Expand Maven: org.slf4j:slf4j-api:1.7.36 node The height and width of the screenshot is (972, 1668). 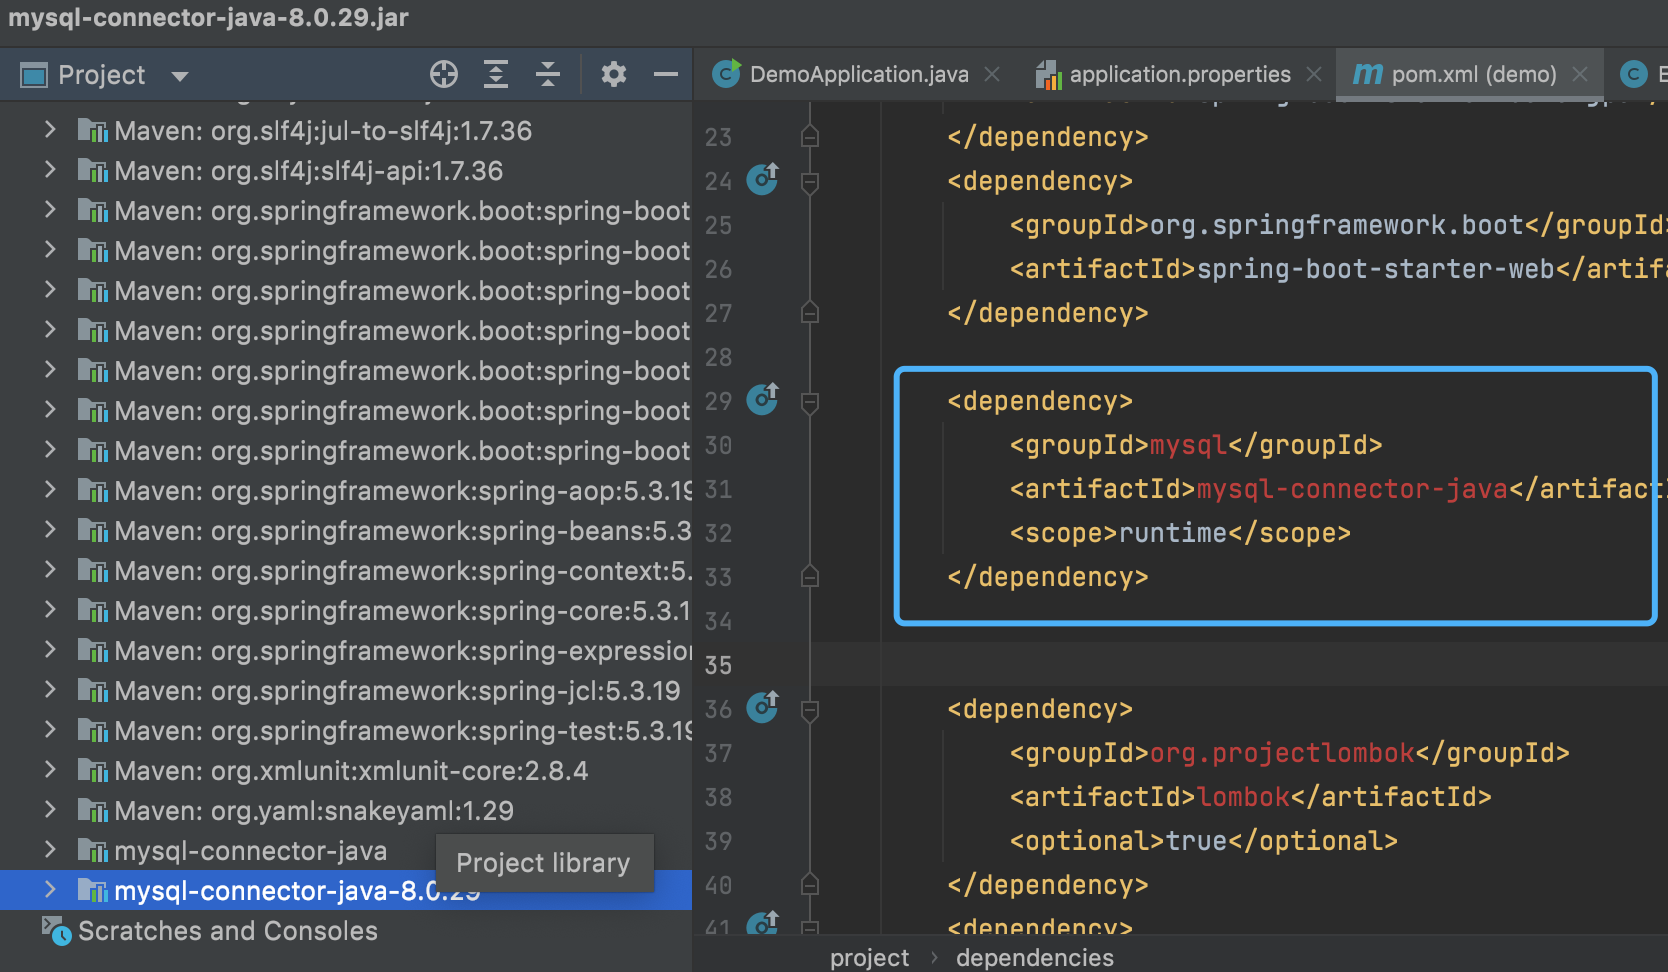50,170
